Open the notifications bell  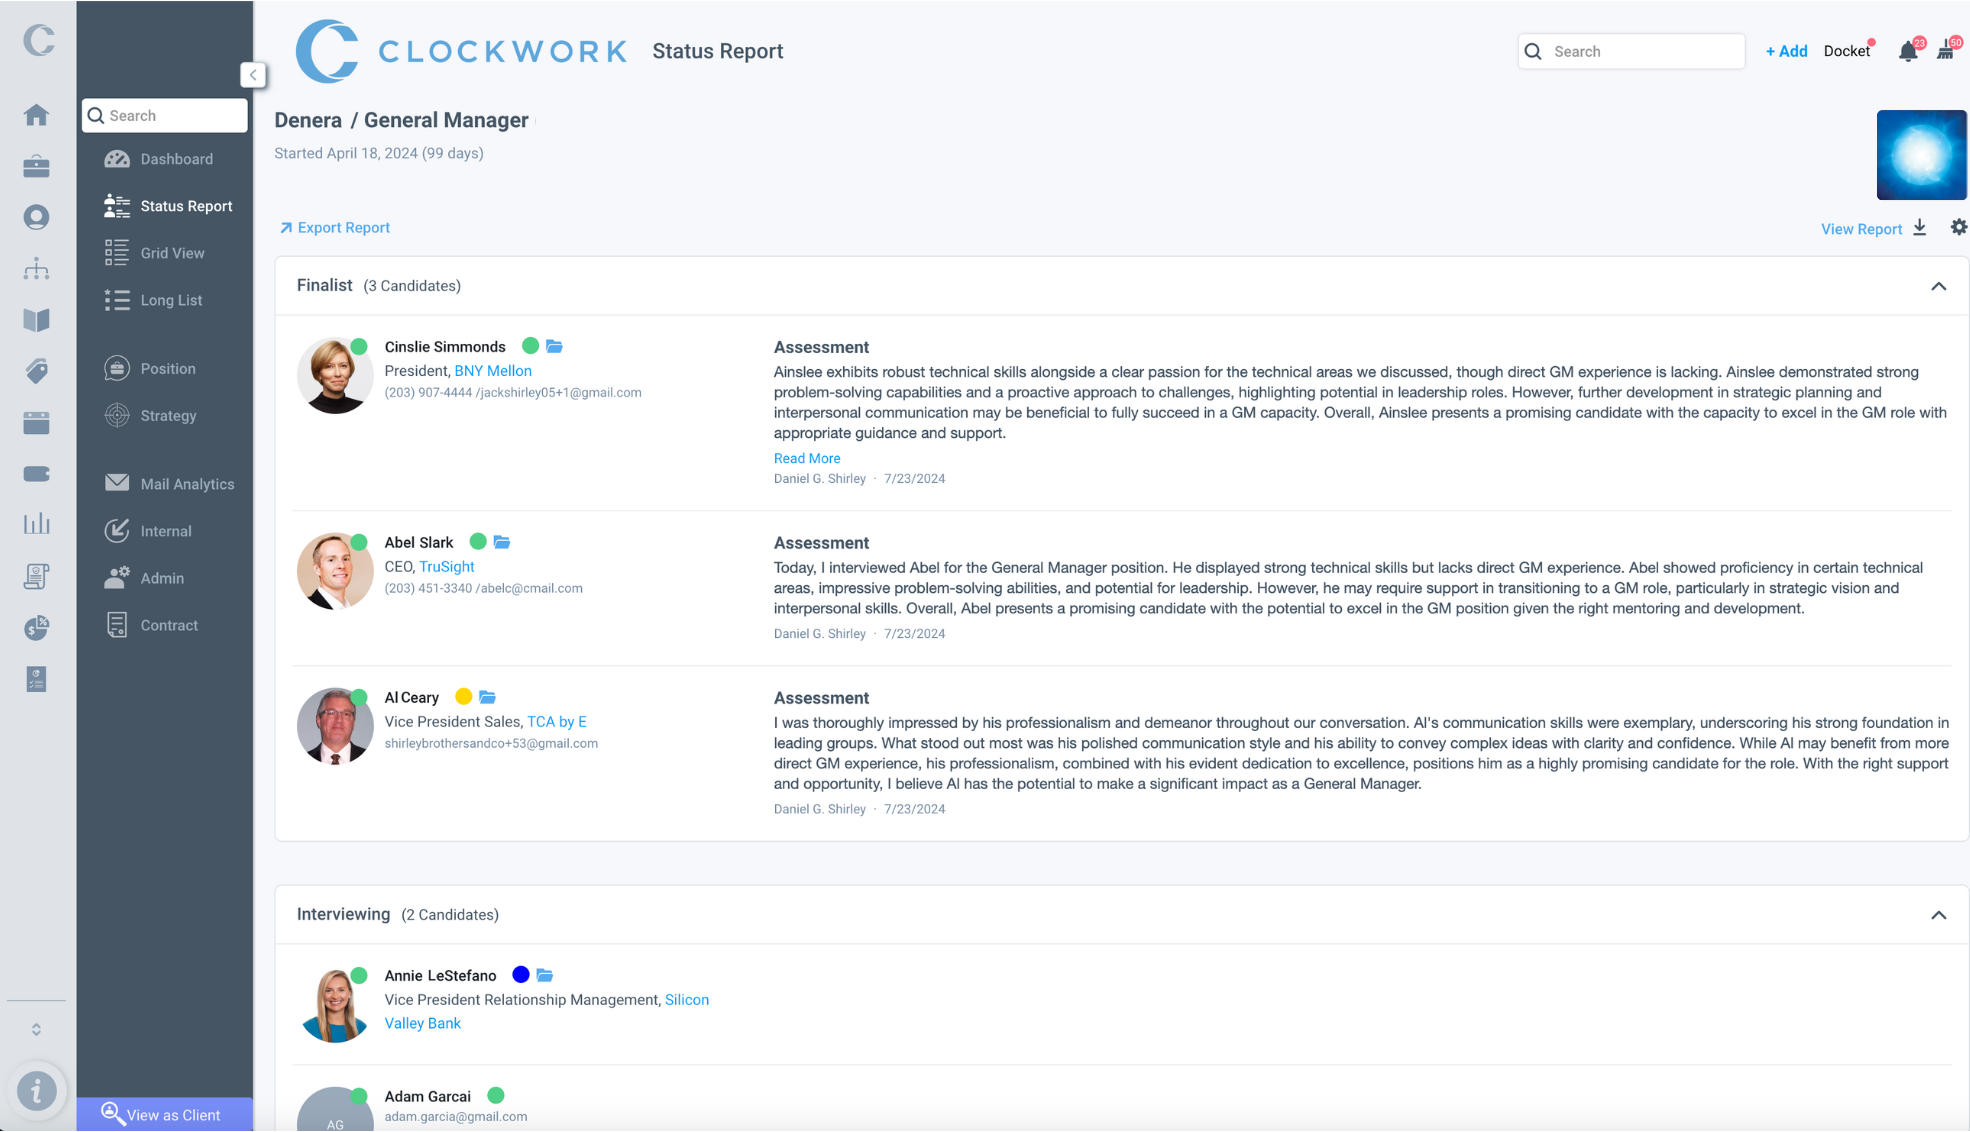pos(1907,52)
